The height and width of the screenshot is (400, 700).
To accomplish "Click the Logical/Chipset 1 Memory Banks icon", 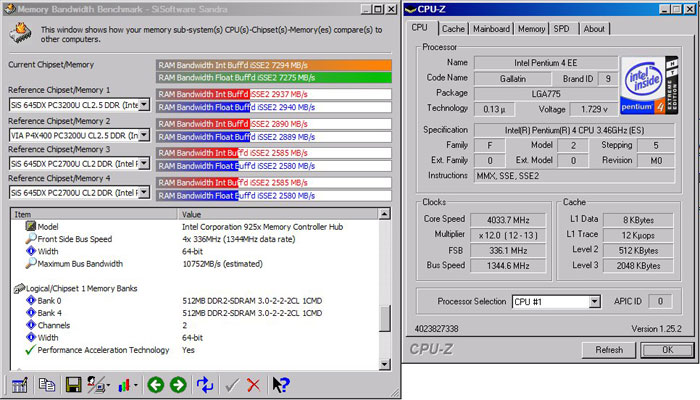I will (19, 288).
